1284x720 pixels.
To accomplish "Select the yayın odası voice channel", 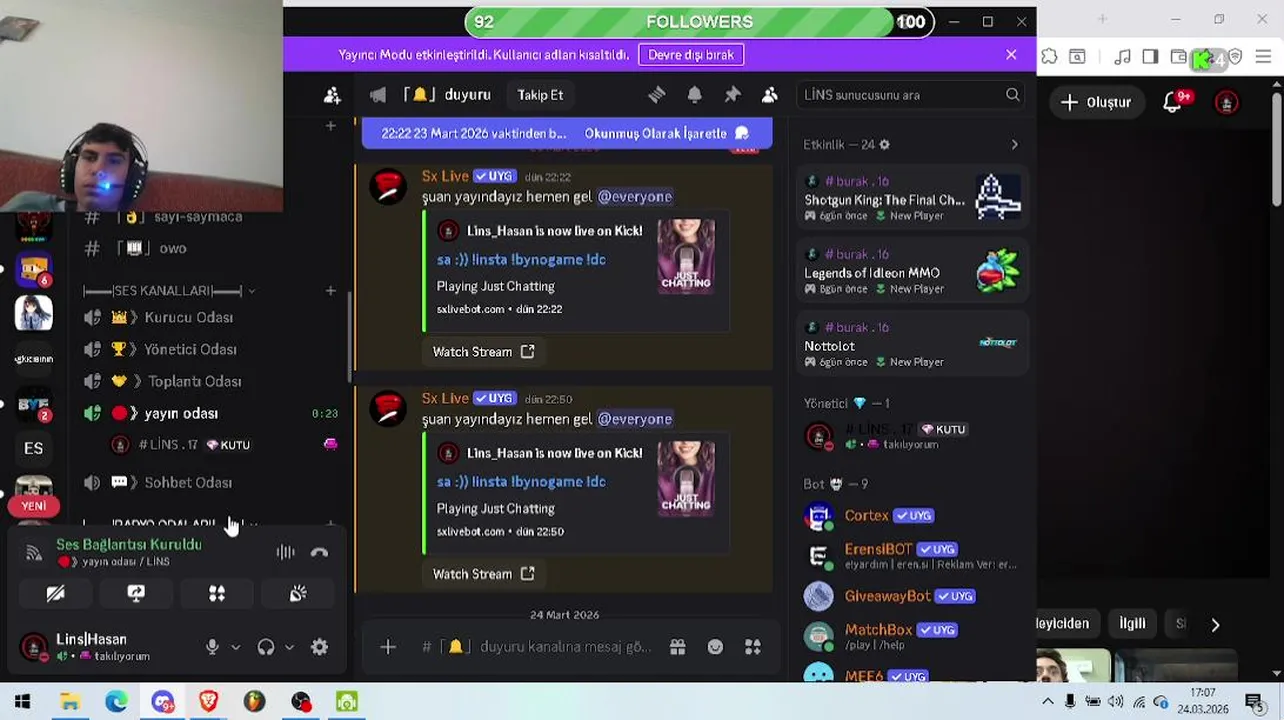I will click(x=211, y=413).
